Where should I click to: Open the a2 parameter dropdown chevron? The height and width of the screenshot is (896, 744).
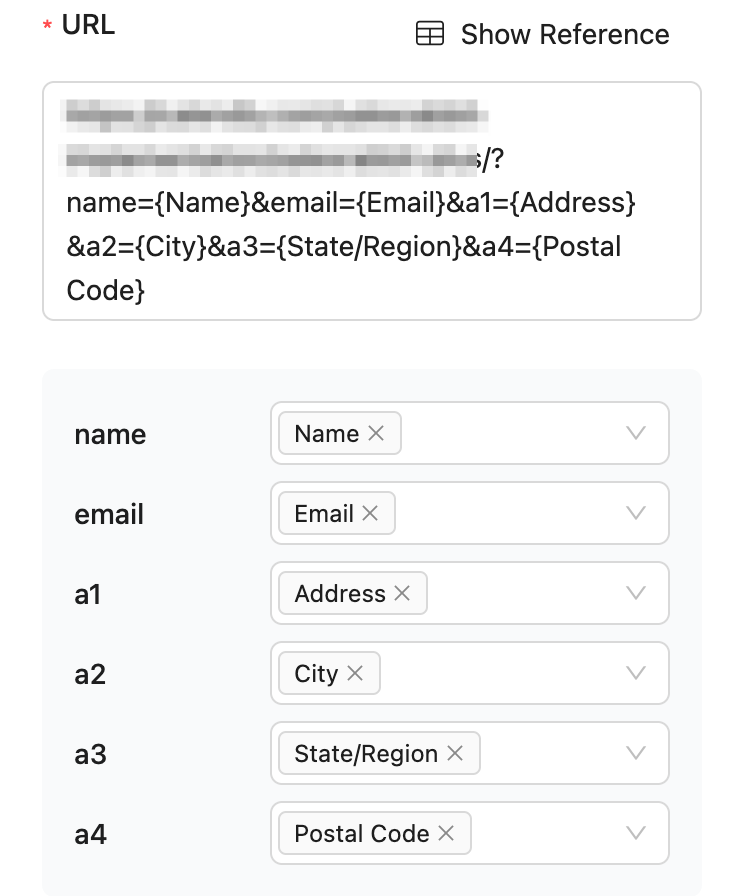coord(636,673)
